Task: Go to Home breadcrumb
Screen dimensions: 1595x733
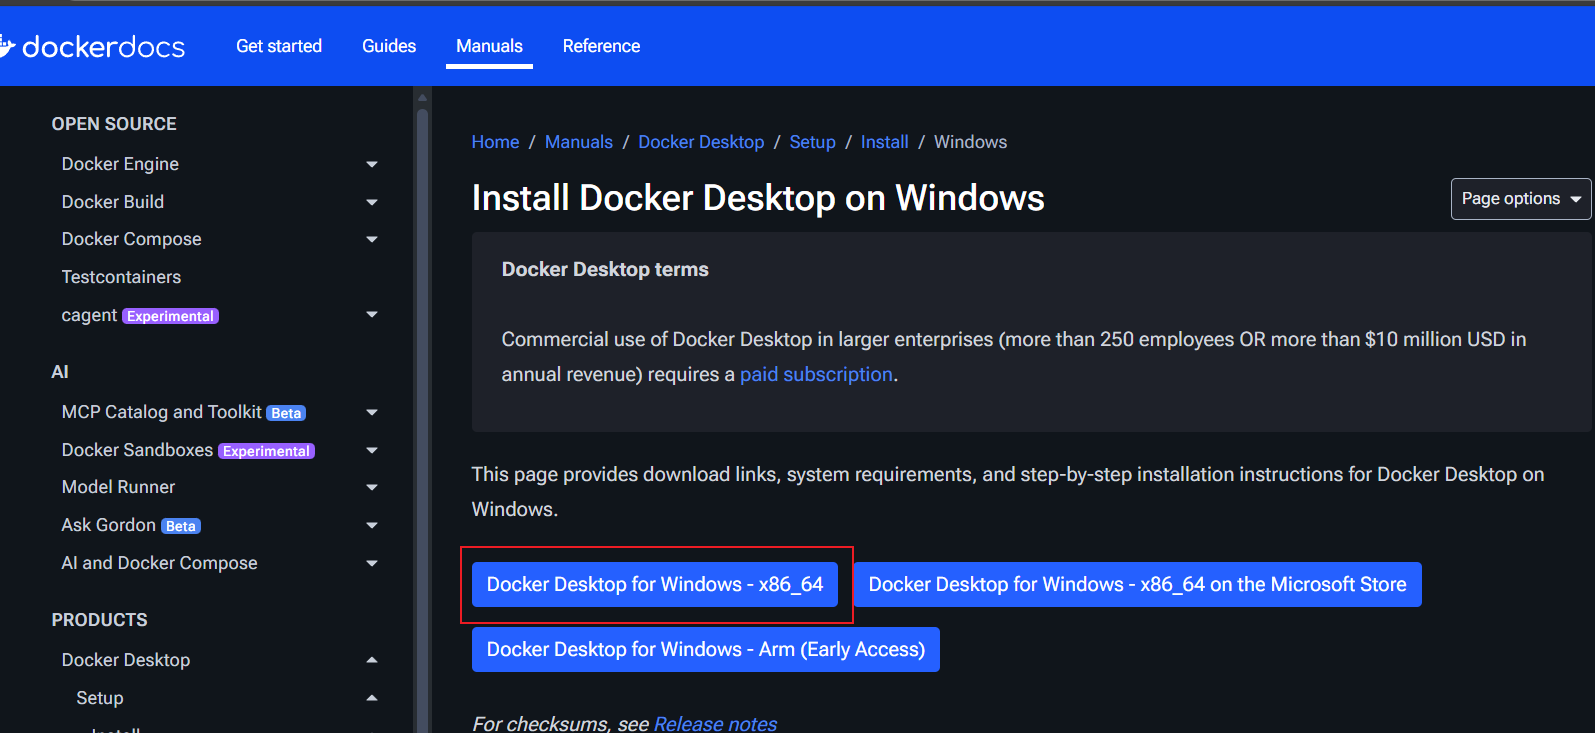Action: [495, 142]
